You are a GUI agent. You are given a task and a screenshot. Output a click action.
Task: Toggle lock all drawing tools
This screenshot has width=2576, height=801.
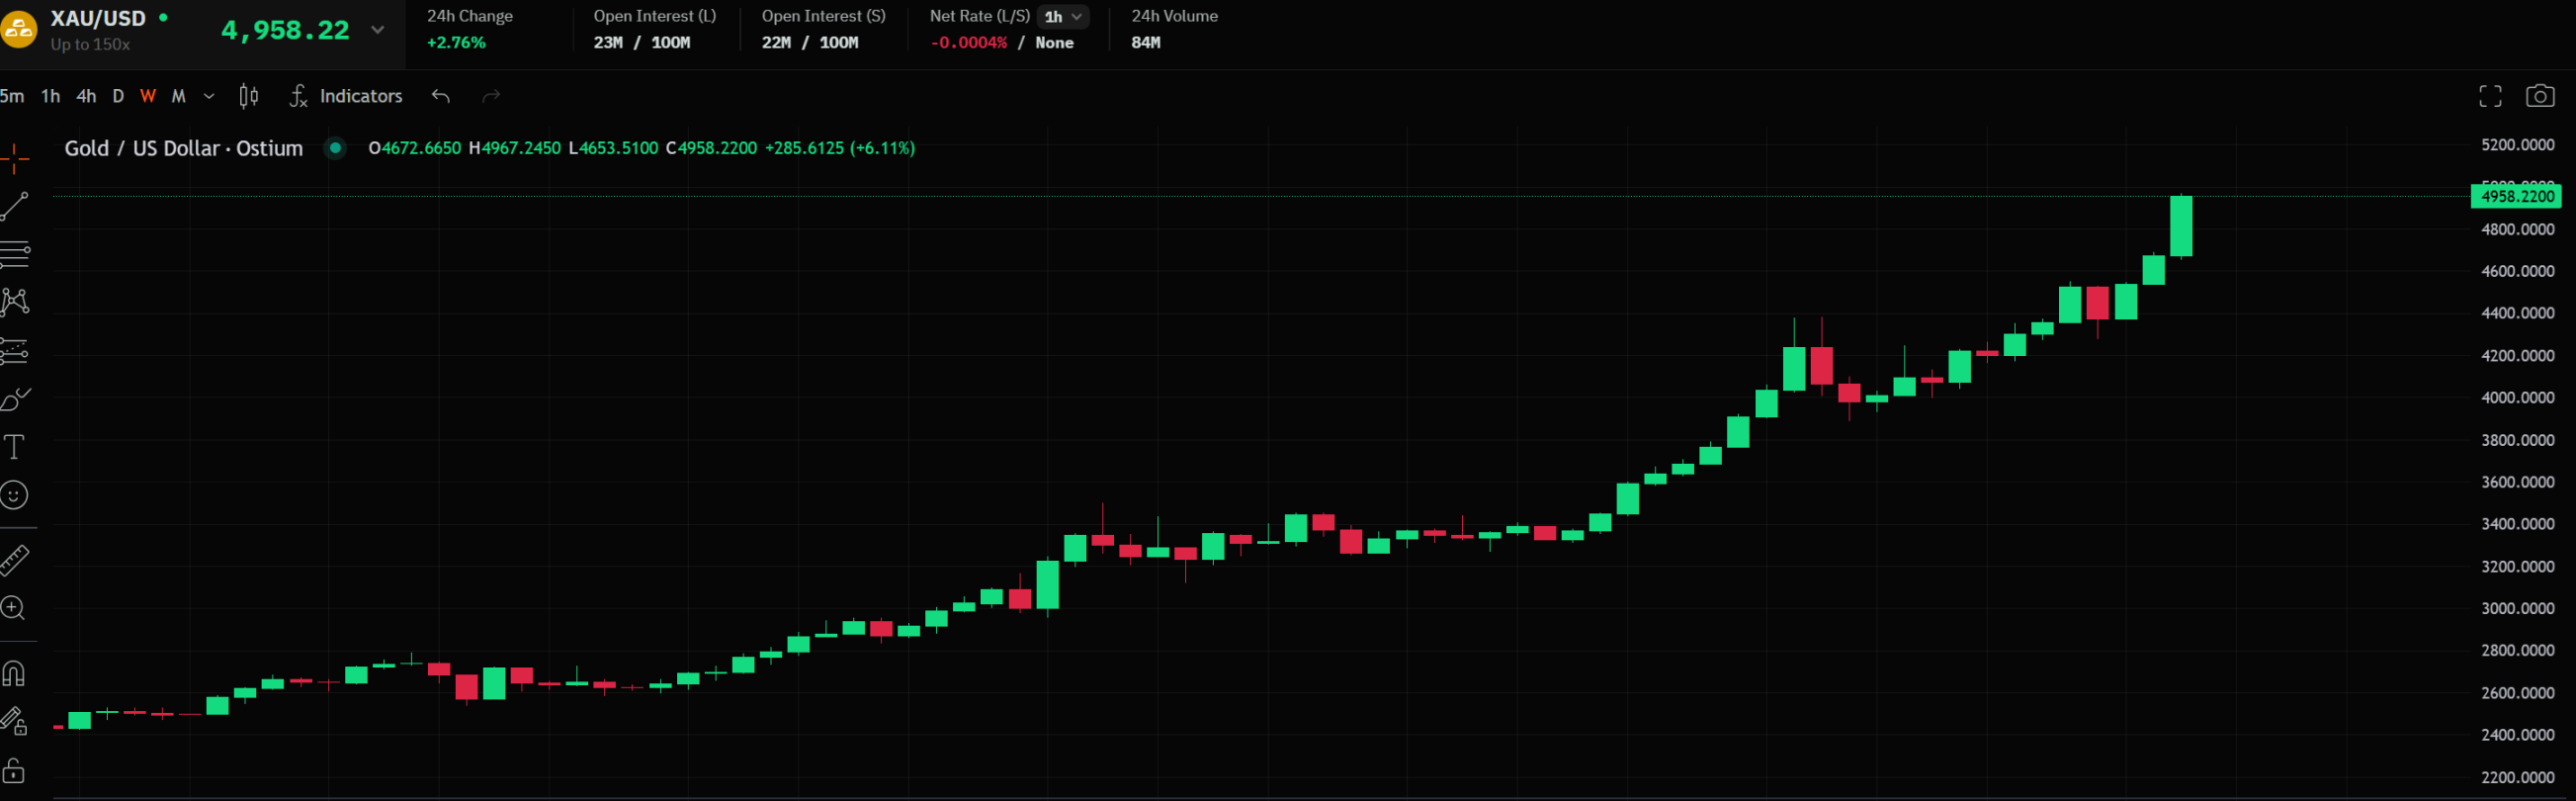14,770
